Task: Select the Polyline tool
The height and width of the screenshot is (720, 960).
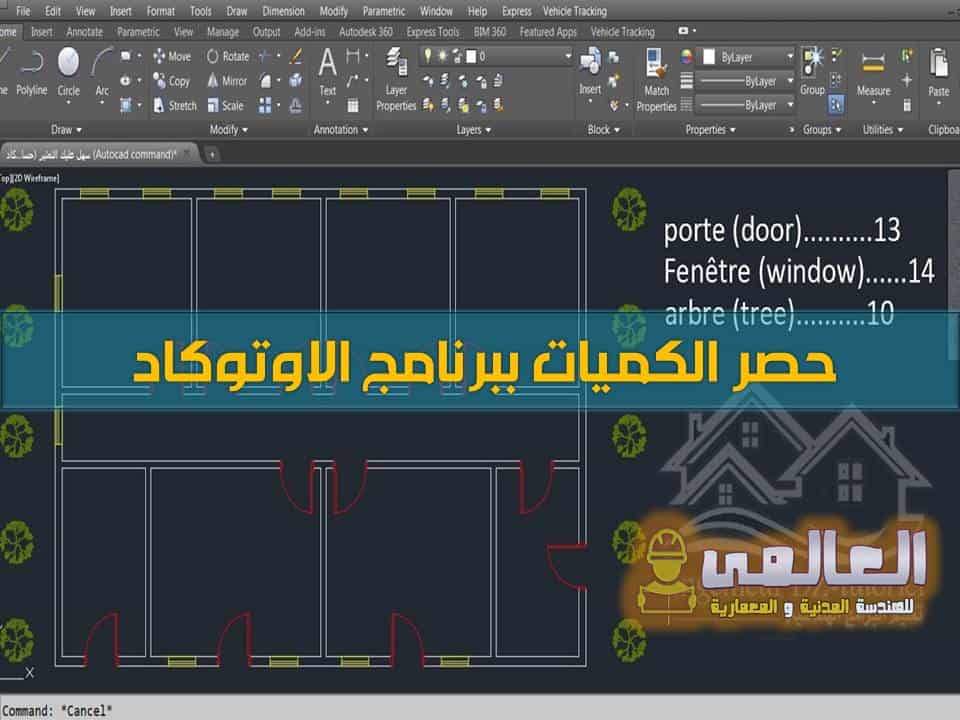Action: pyautogui.click(x=31, y=73)
